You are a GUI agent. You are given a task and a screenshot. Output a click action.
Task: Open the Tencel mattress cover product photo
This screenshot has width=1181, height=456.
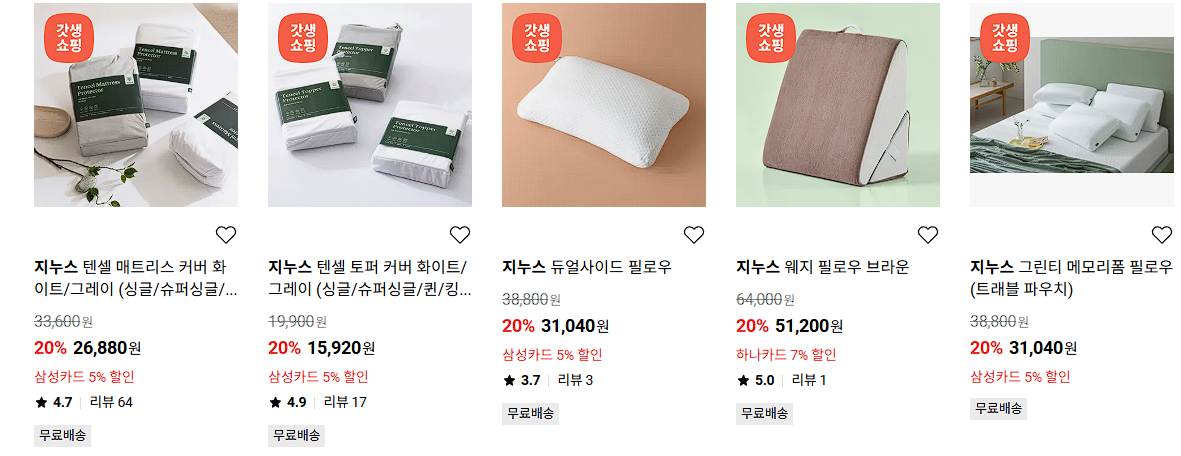pyautogui.click(x=136, y=105)
